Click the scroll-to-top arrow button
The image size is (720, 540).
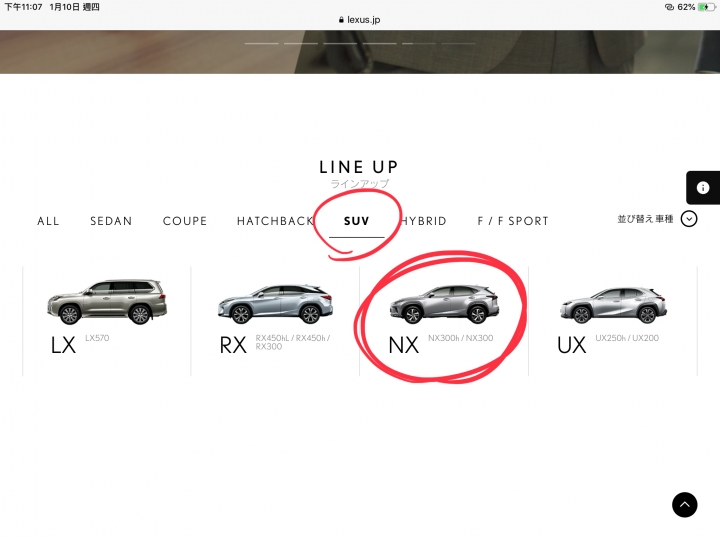tap(684, 505)
